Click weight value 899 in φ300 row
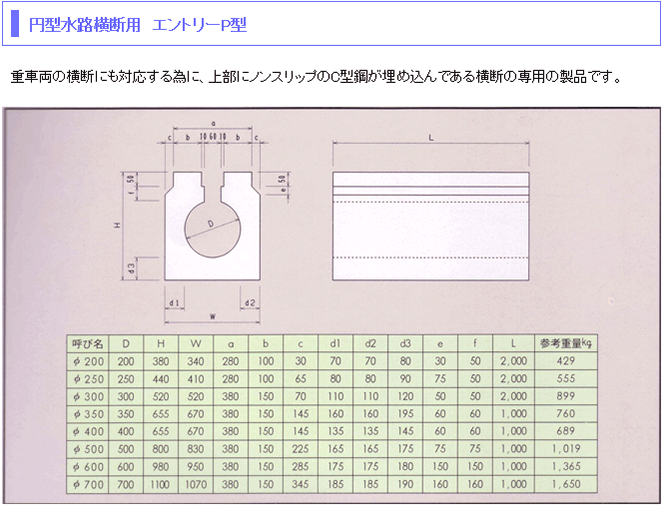This screenshot has width=662, height=505. pos(566,395)
